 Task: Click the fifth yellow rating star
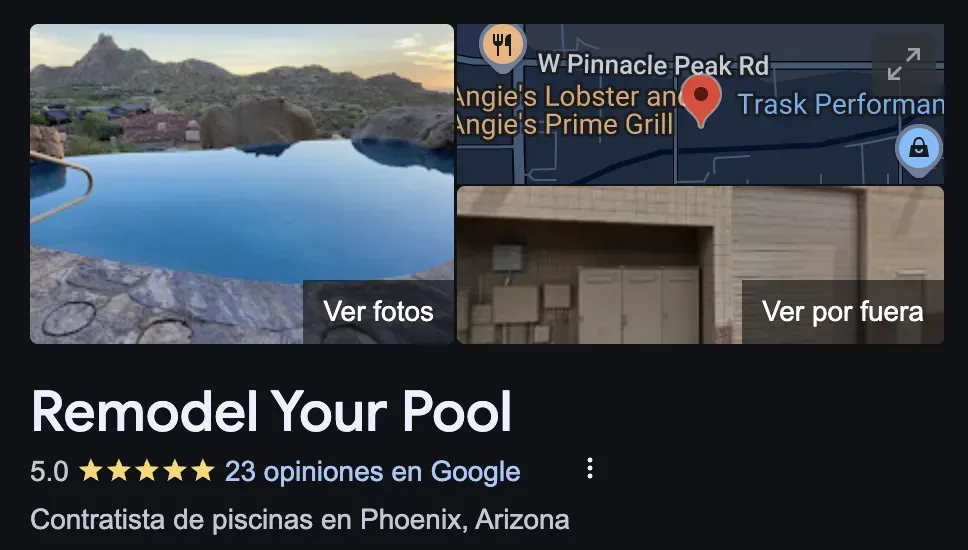[x=202, y=471]
